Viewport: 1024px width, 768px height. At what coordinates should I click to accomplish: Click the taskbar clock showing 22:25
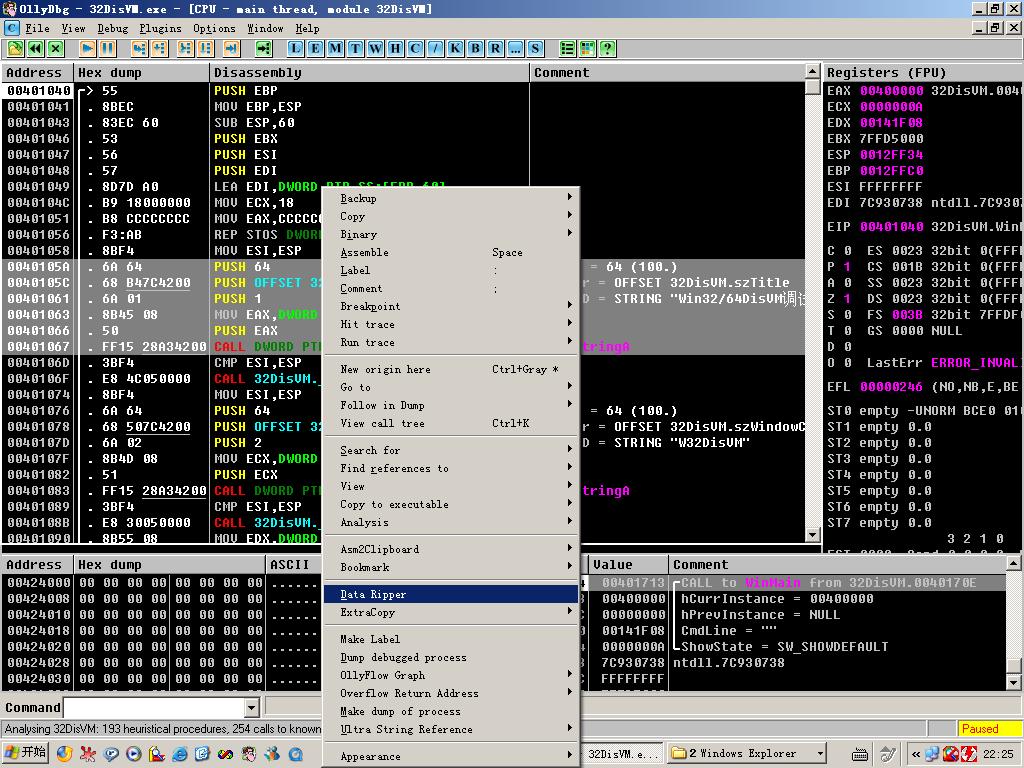[998, 754]
